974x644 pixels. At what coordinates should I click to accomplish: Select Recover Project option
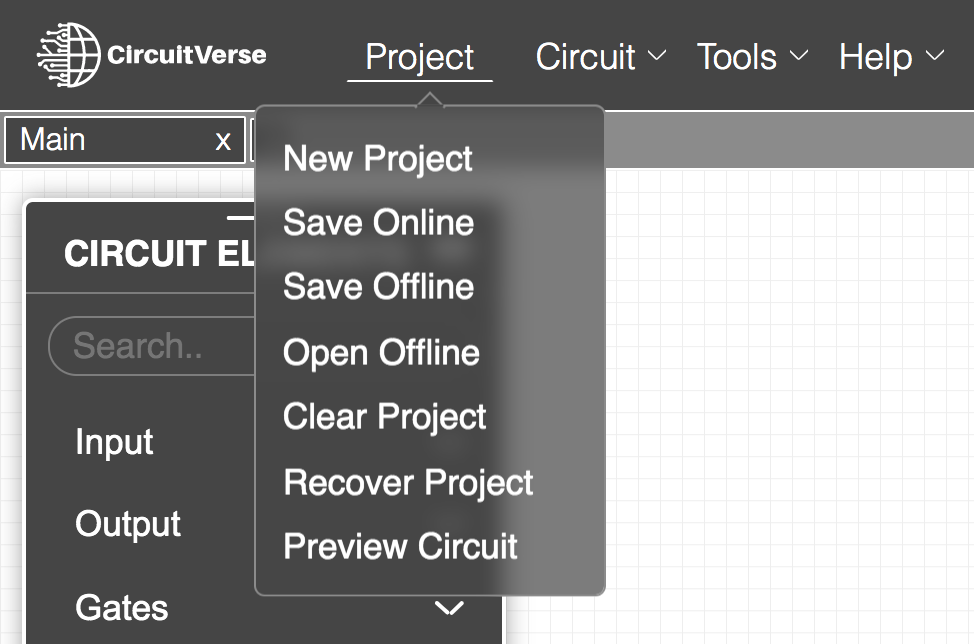click(x=408, y=482)
